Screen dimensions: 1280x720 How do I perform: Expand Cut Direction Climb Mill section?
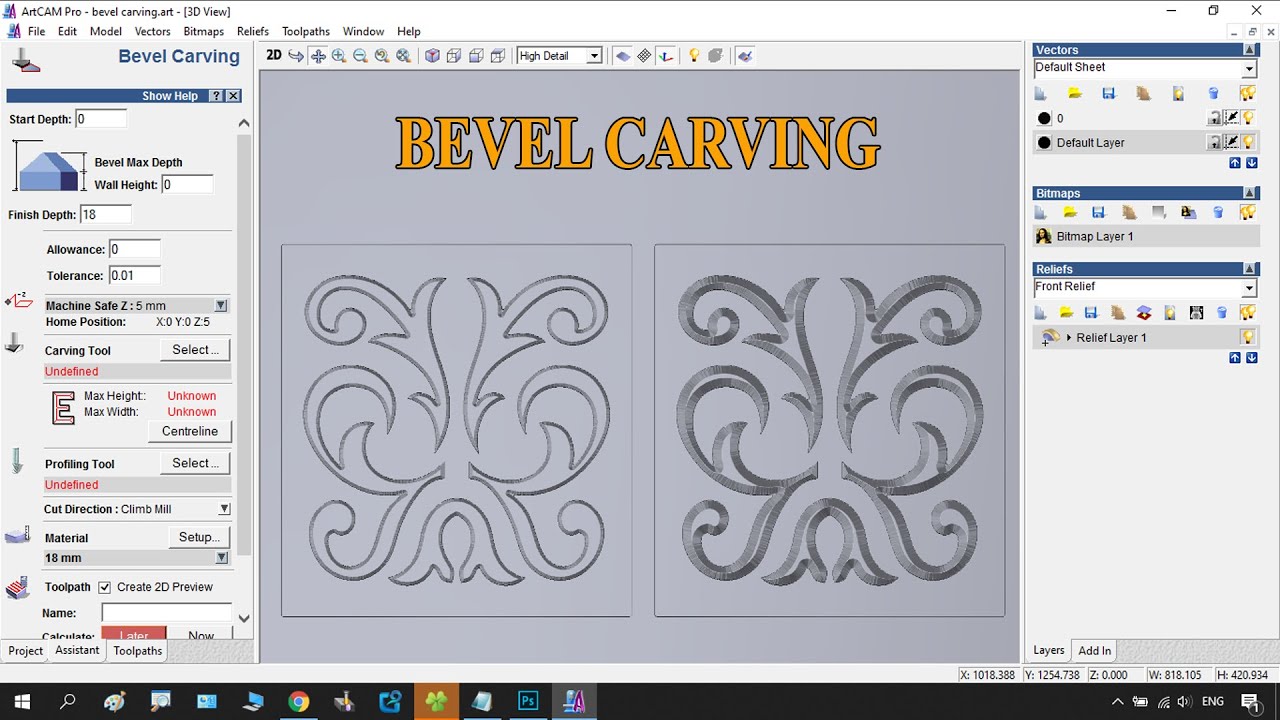tap(224, 509)
